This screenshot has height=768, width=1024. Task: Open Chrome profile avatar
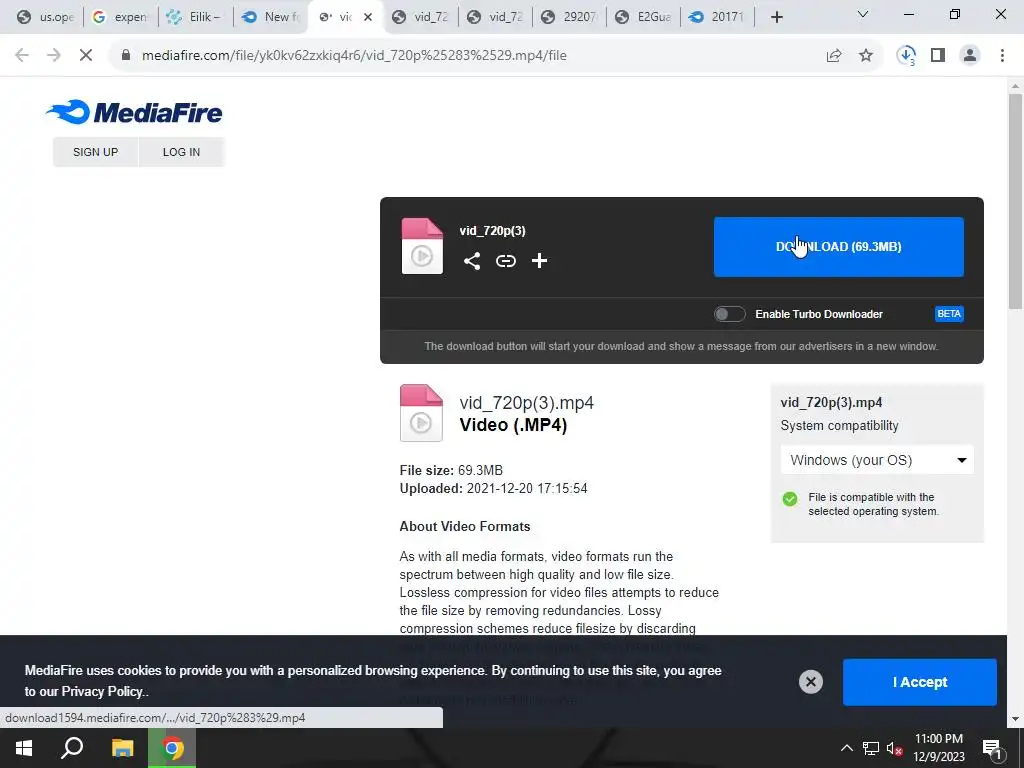coord(970,56)
